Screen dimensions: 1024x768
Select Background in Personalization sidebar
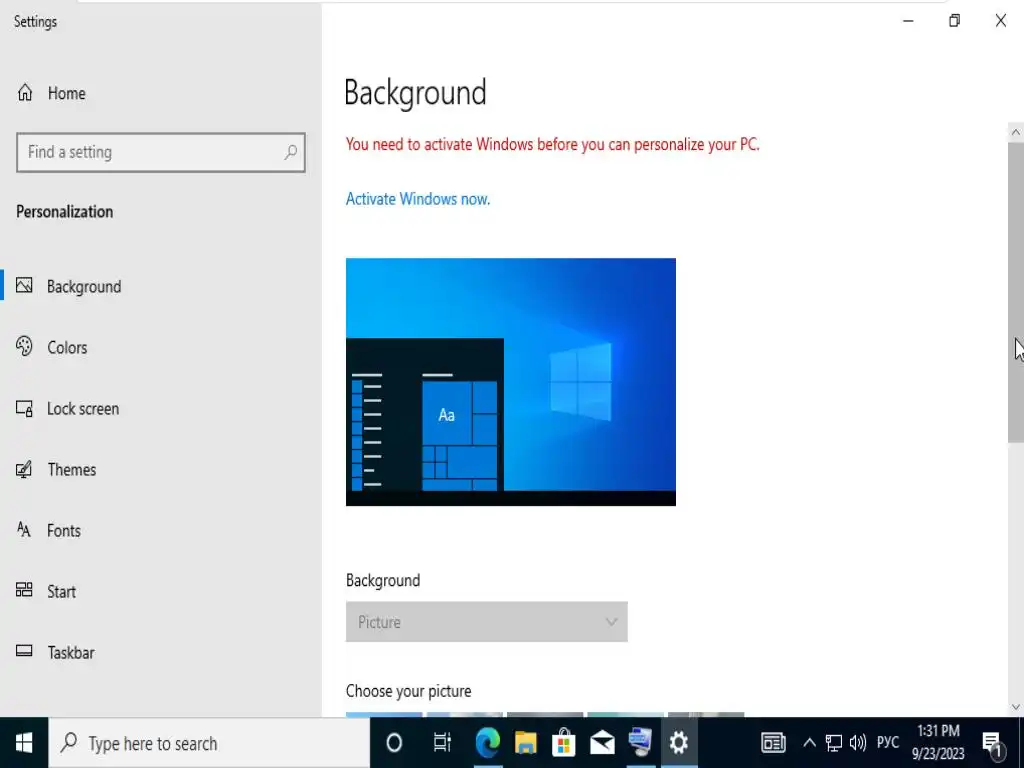(x=161, y=287)
